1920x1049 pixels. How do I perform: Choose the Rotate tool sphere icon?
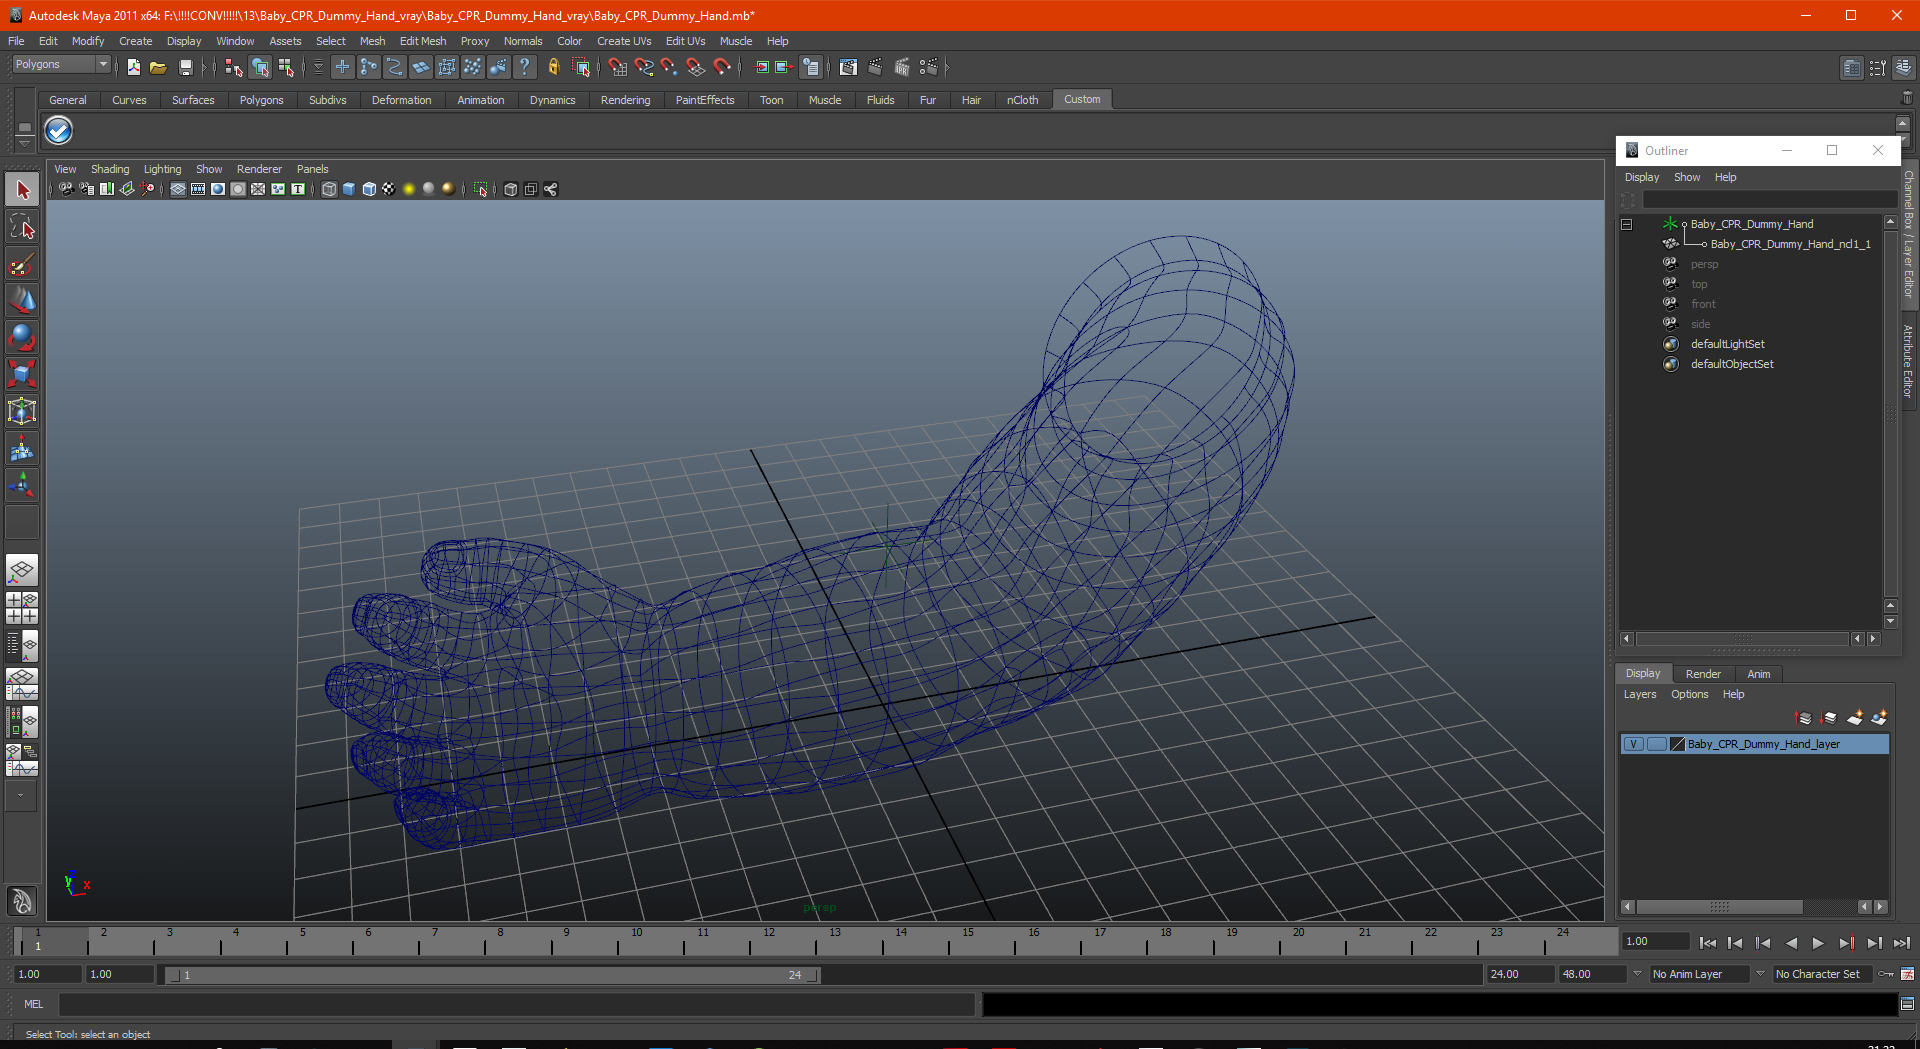click(22, 337)
